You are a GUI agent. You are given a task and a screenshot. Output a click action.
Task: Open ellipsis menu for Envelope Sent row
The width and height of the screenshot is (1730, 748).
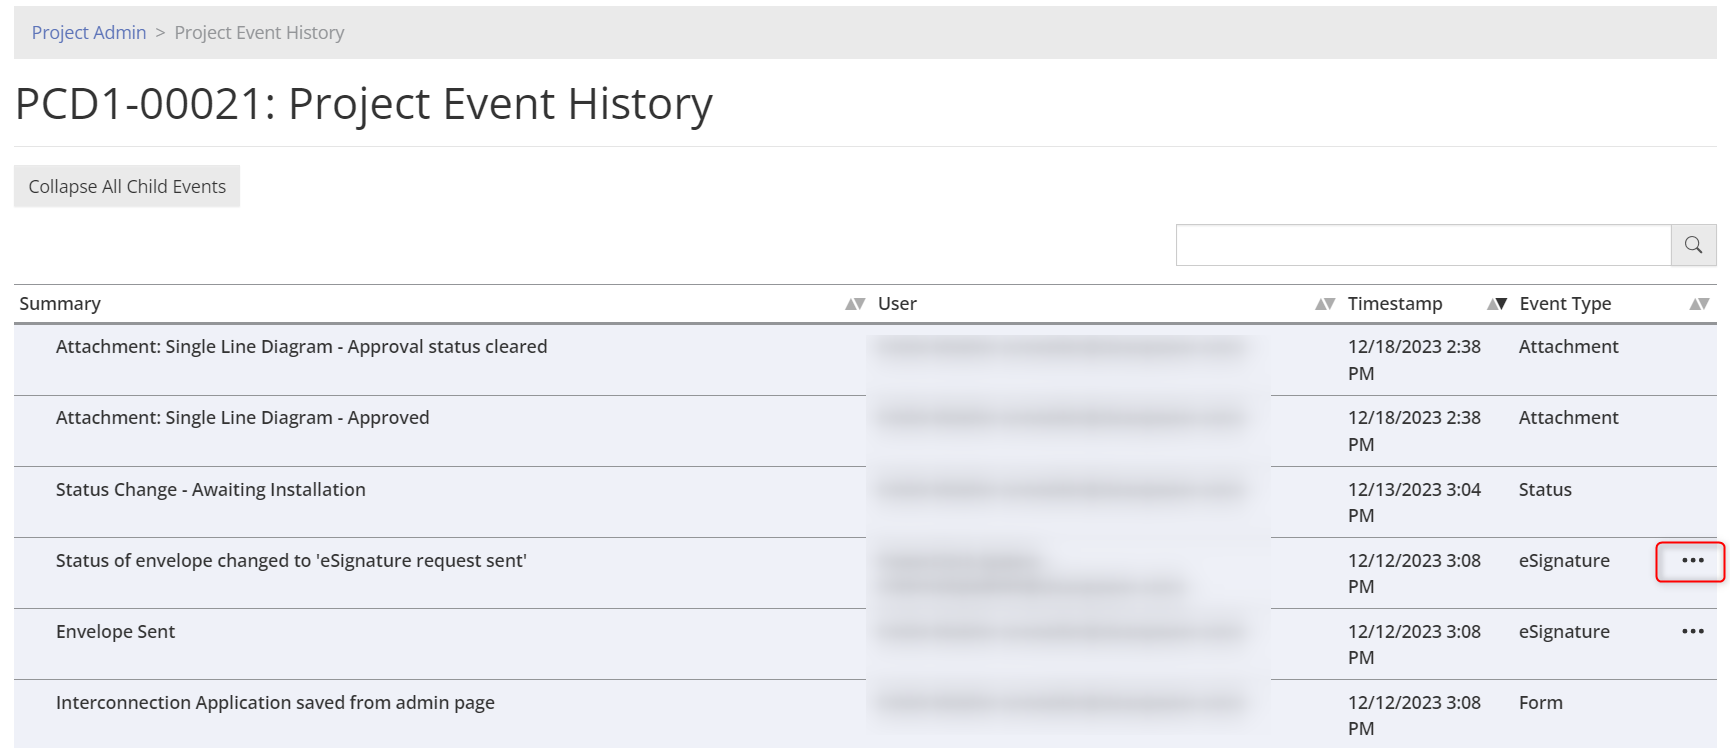1692,632
